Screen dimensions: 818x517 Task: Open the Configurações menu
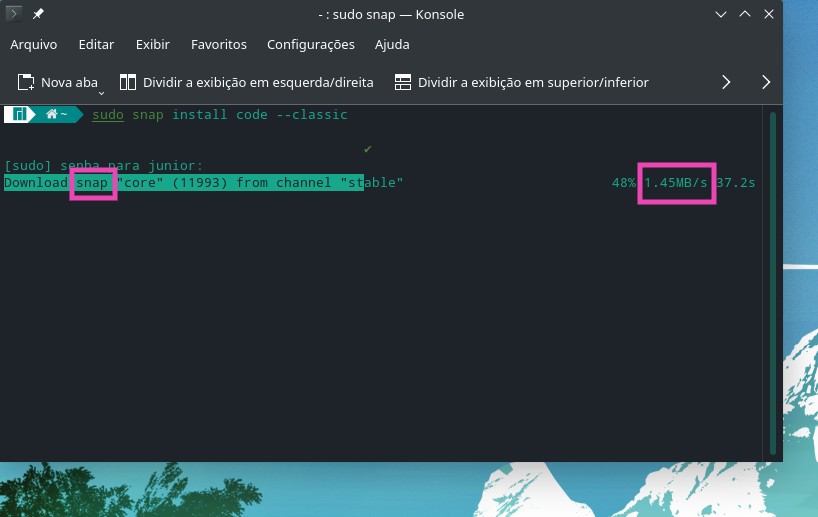[310, 44]
